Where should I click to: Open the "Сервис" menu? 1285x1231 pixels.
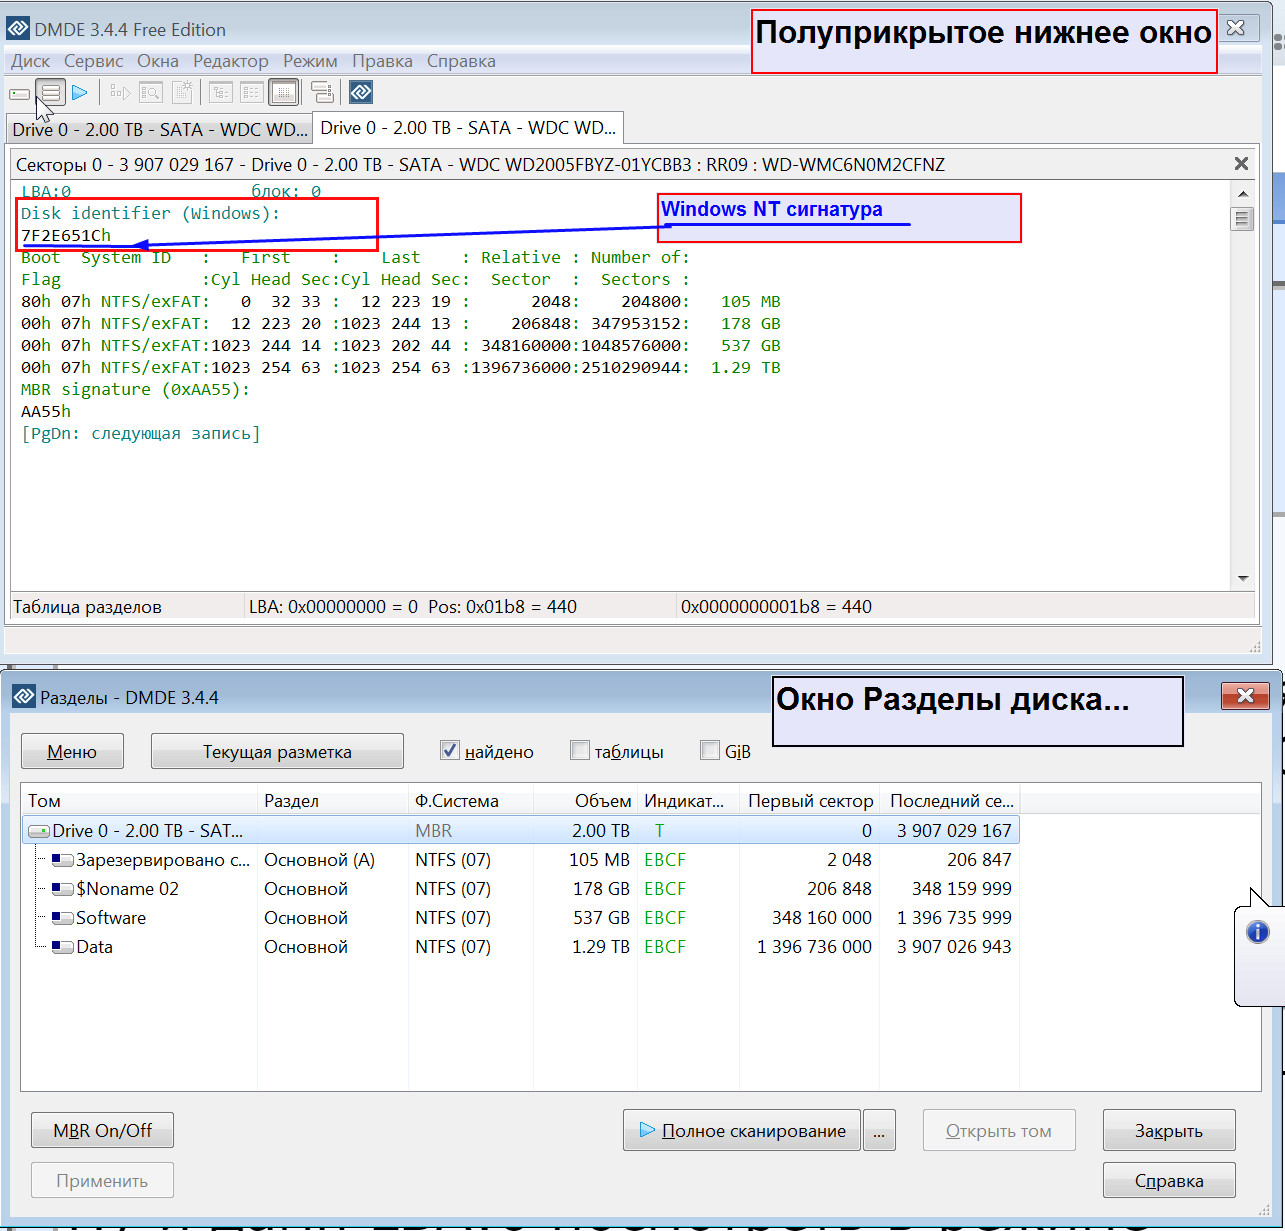[93, 61]
